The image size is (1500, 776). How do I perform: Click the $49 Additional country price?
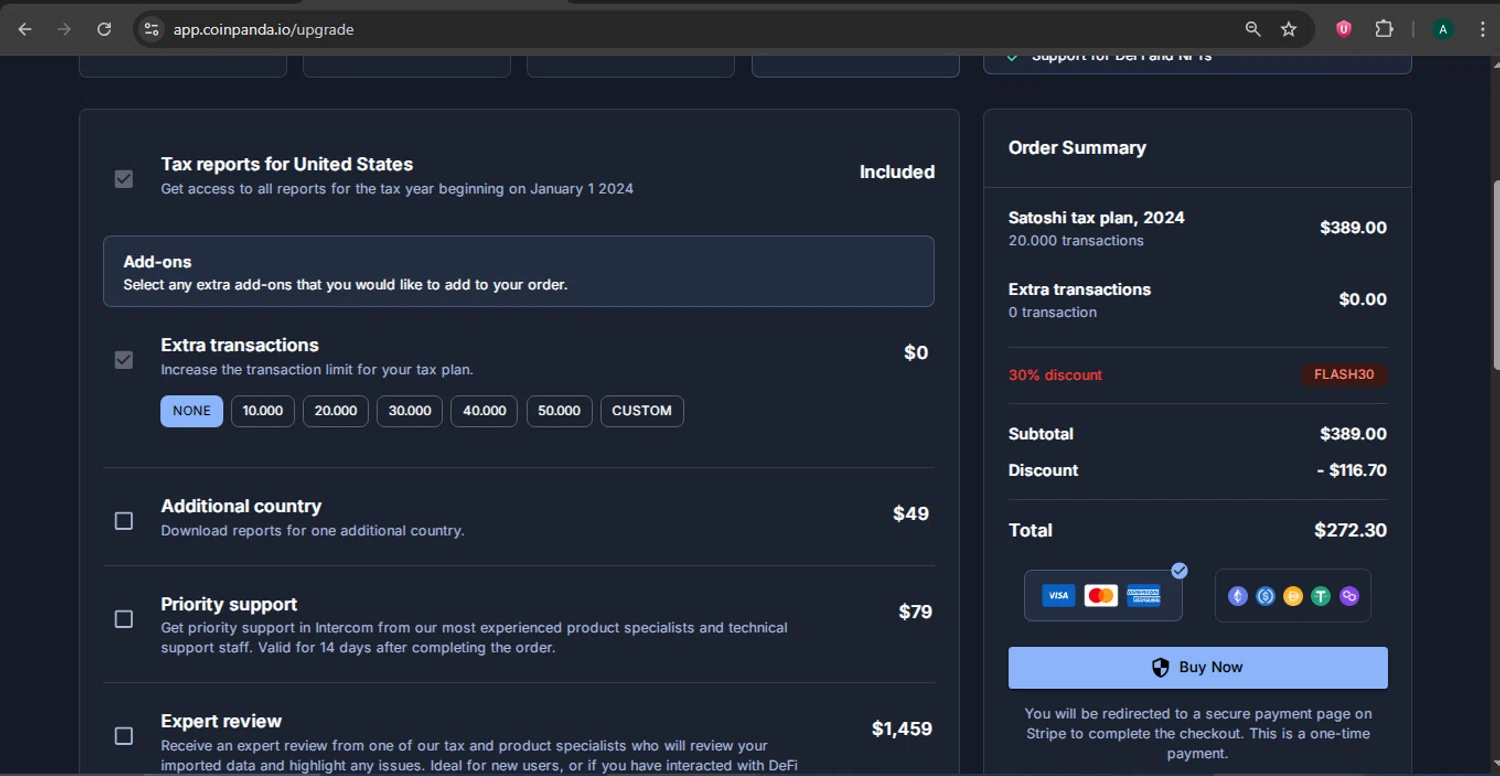pos(911,514)
